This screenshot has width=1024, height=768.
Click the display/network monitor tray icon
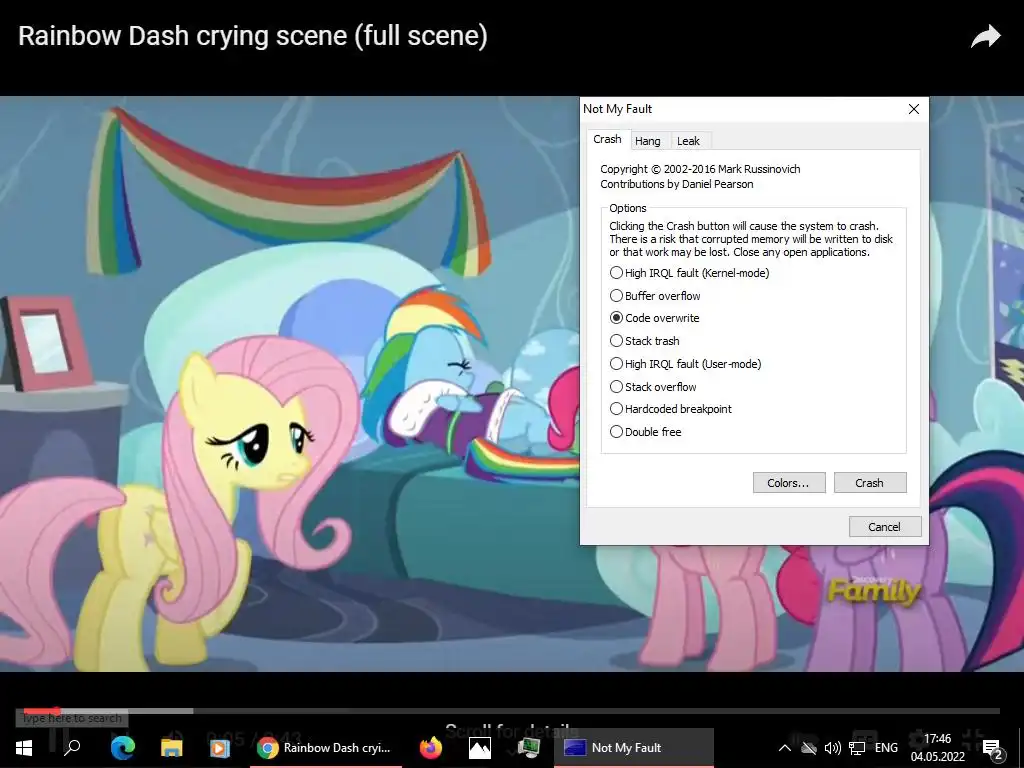tap(857, 748)
